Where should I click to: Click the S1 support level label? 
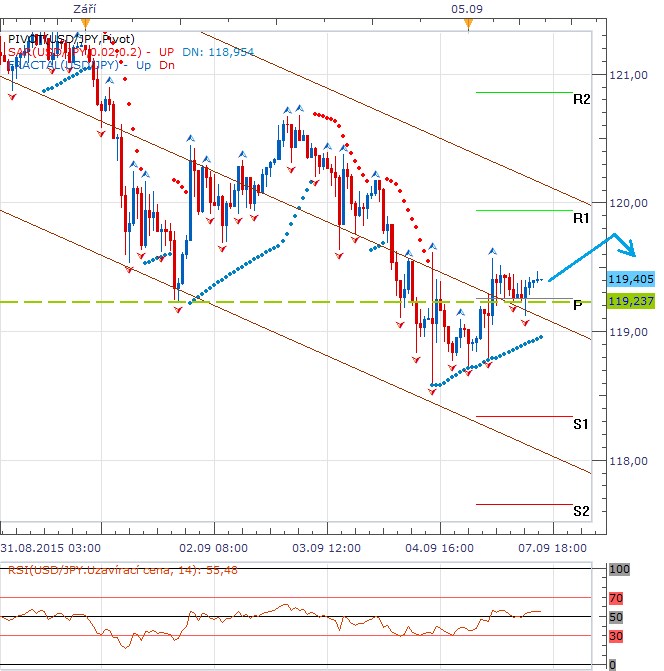[581, 424]
